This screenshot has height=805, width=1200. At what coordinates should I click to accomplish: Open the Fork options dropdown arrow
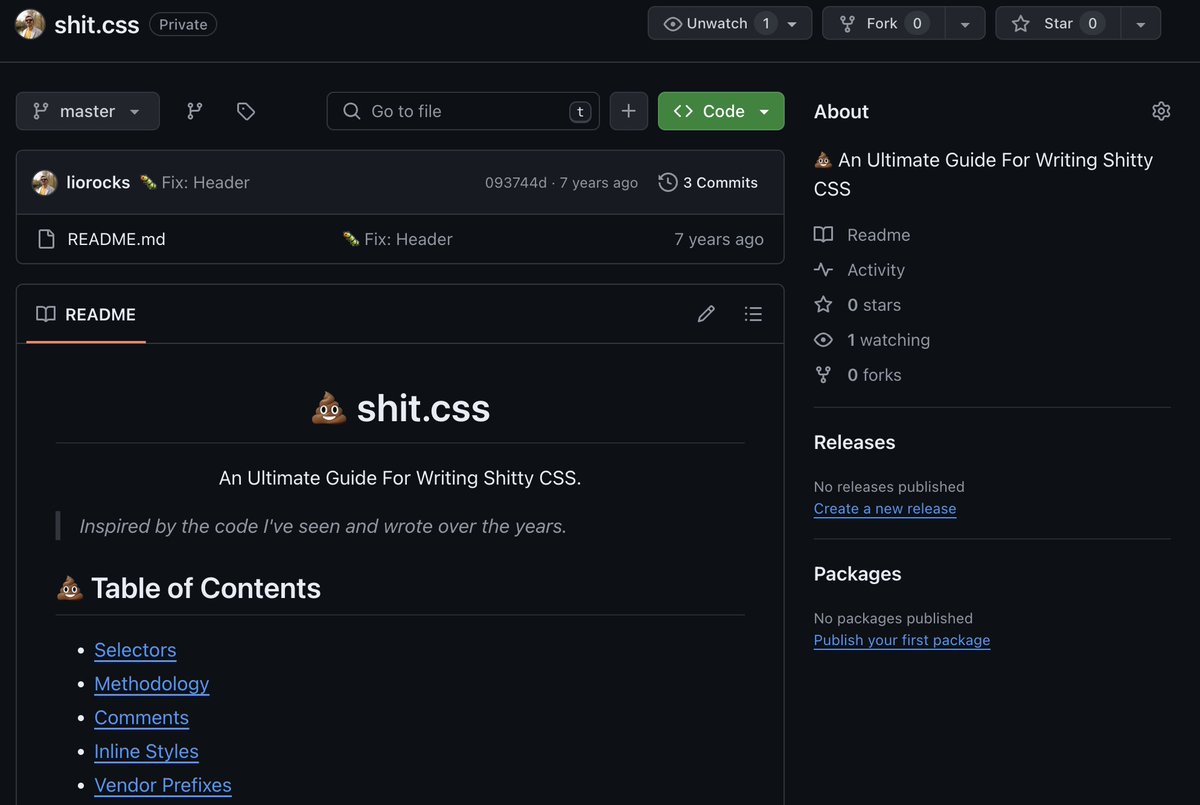(965, 23)
